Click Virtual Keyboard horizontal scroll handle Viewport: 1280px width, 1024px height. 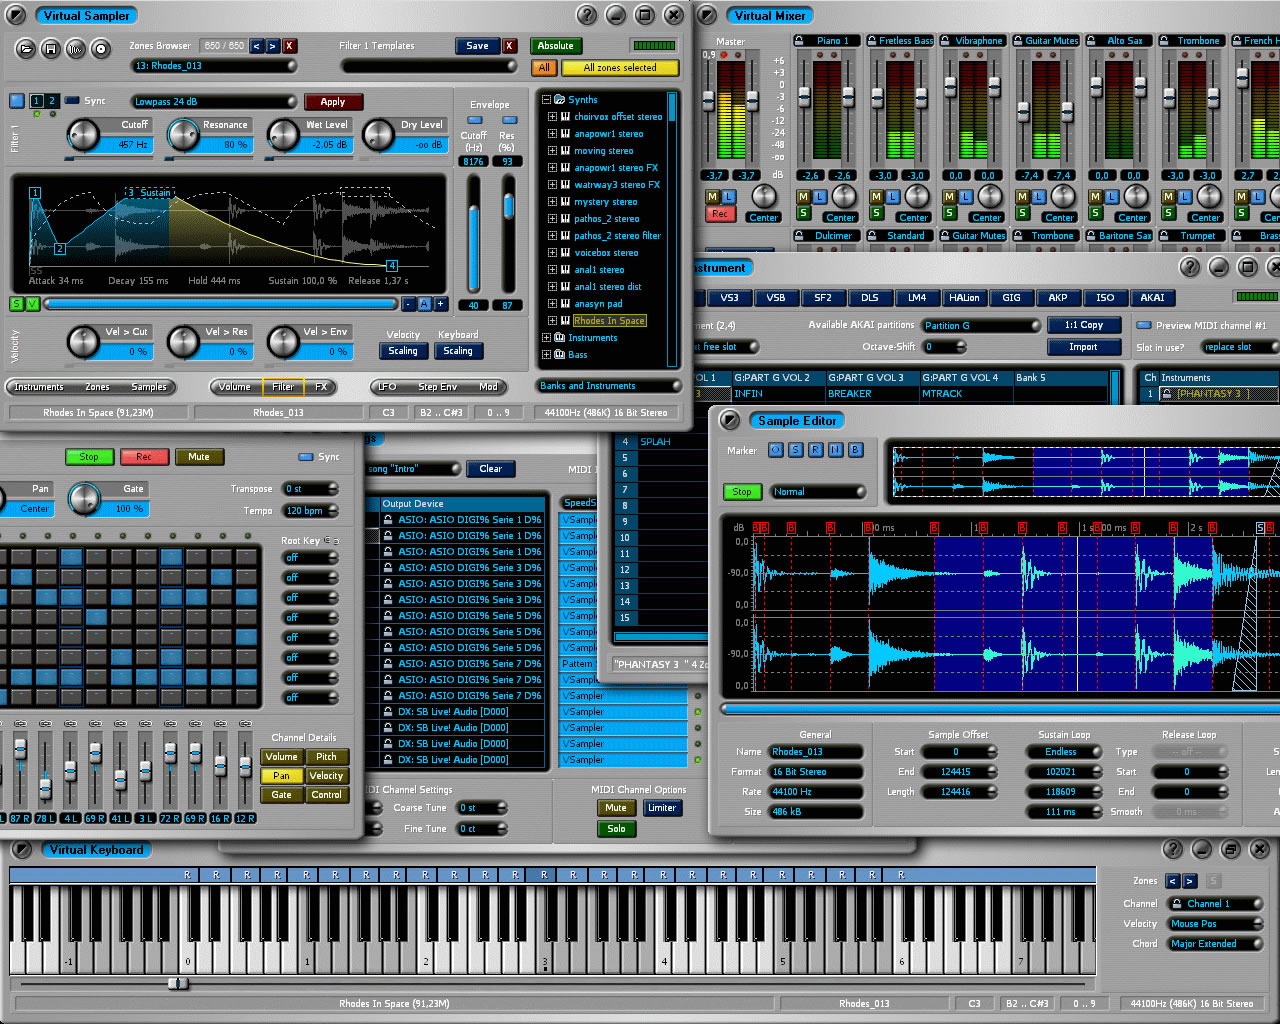click(x=178, y=984)
